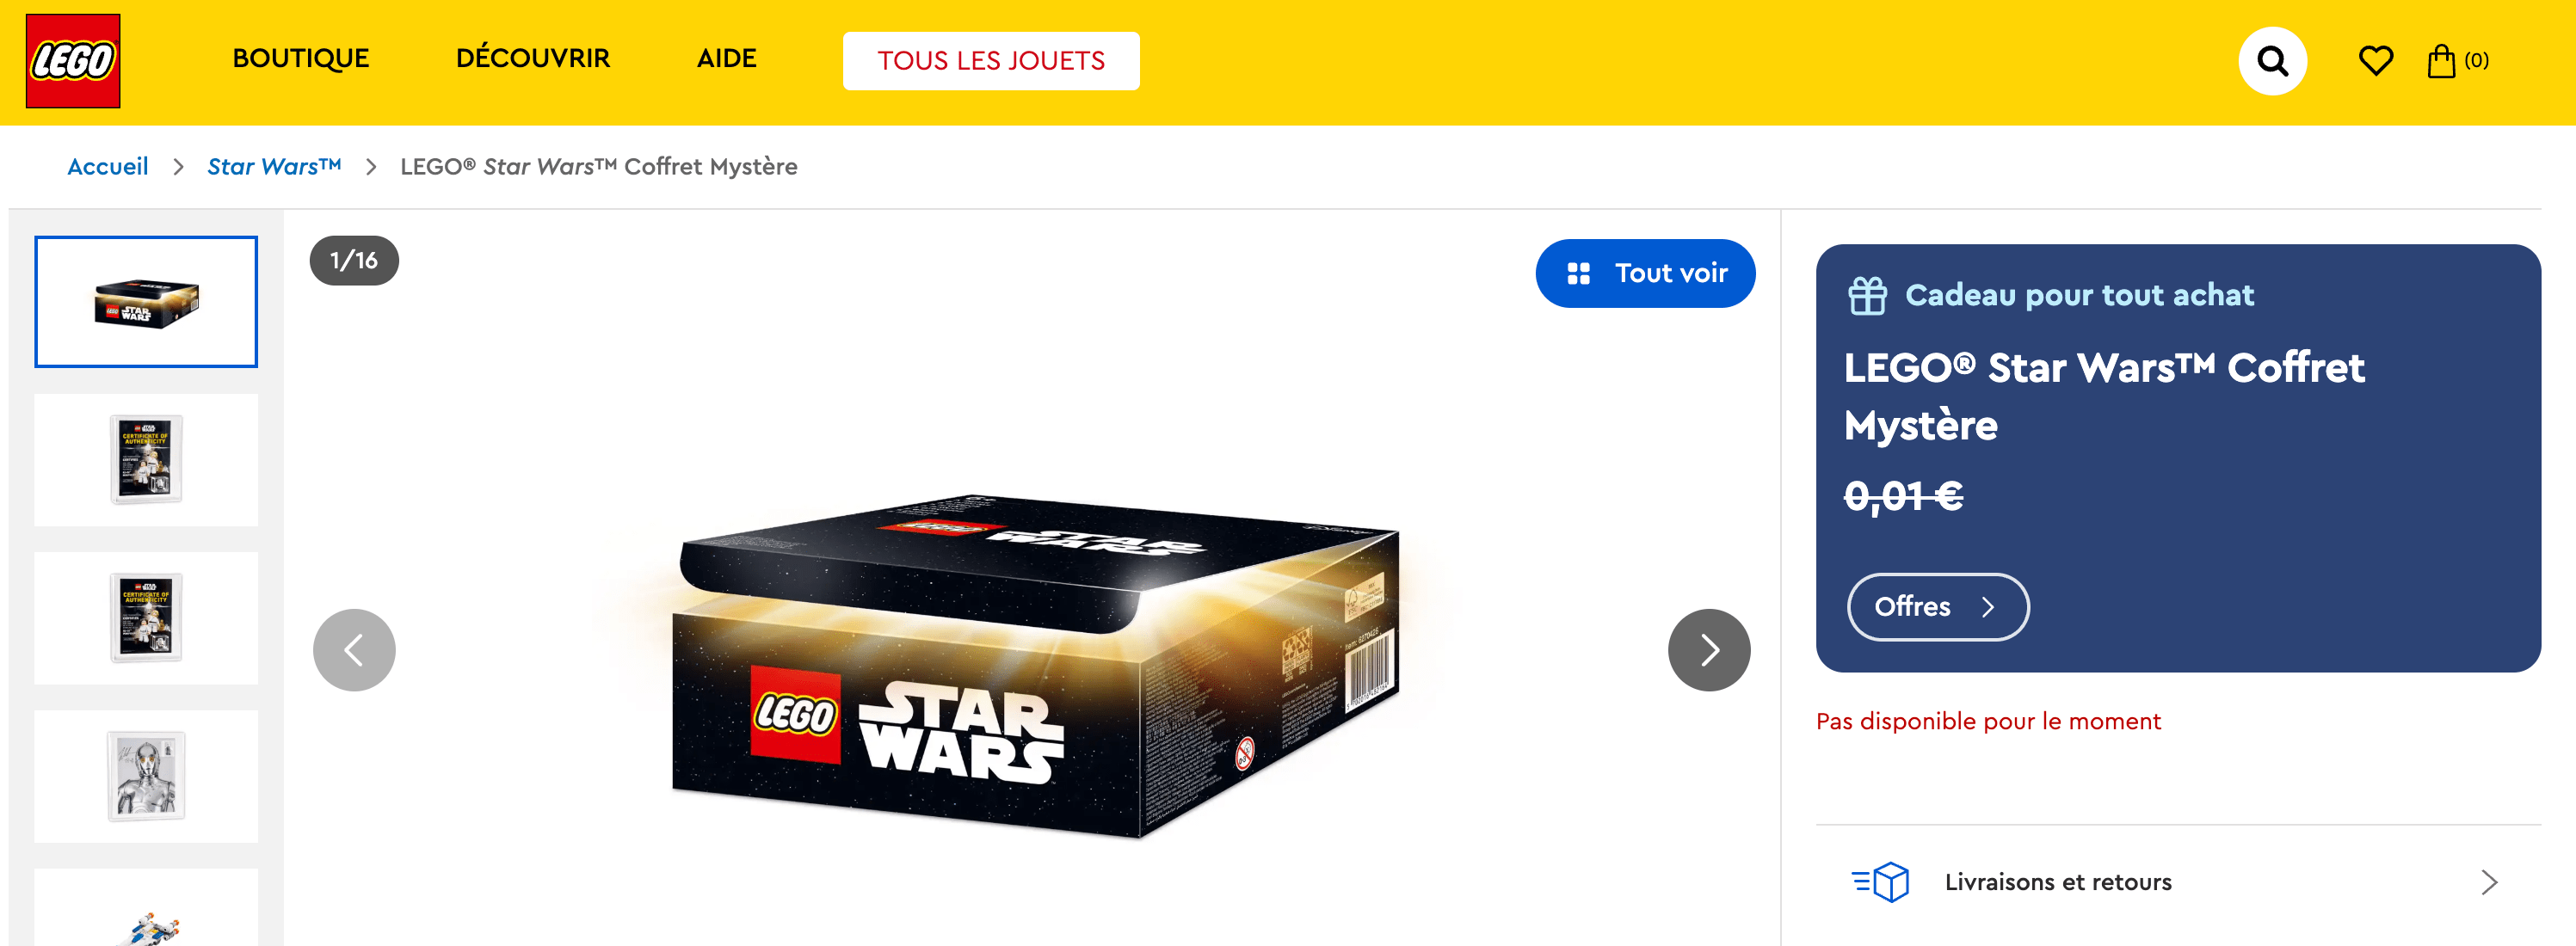Click the delivery box icon
This screenshot has width=2576, height=946.
point(1880,882)
